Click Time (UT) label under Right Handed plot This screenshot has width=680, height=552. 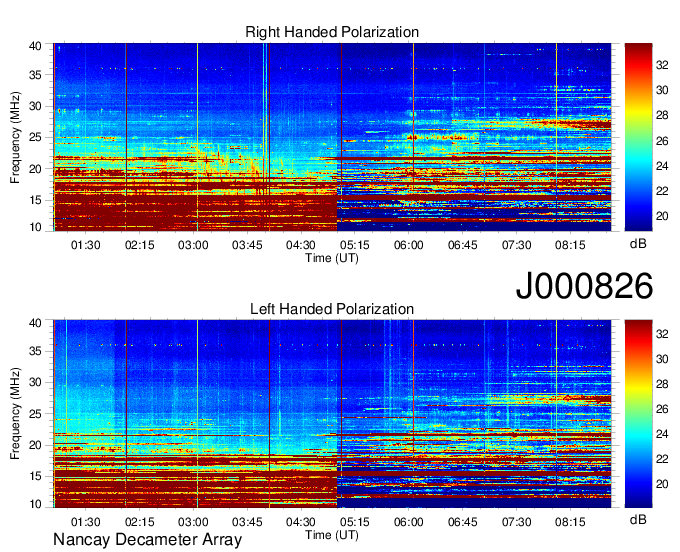(x=332, y=258)
